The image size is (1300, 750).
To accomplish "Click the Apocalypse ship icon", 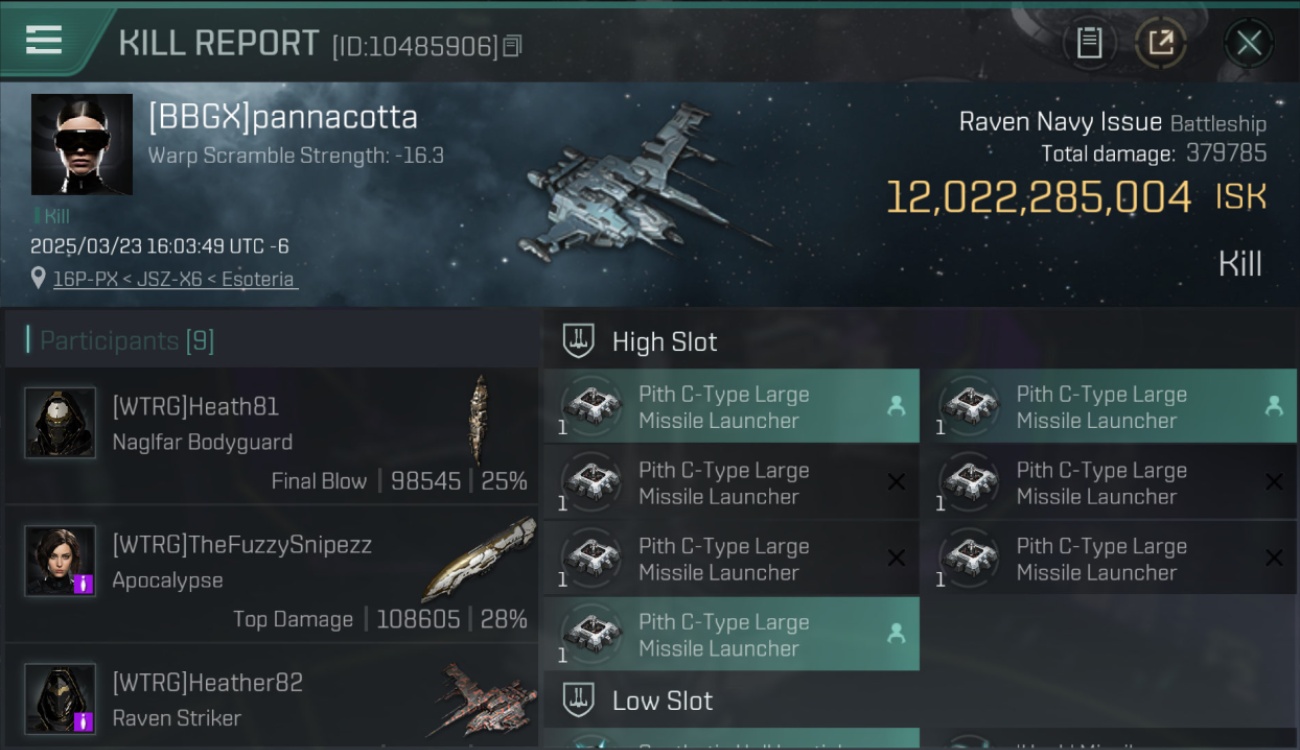I will (x=478, y=559).
